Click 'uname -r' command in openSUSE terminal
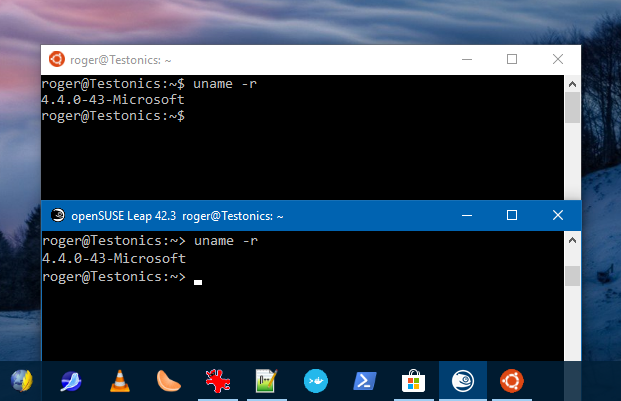621x401 pixels. click(x=226, y=241)
